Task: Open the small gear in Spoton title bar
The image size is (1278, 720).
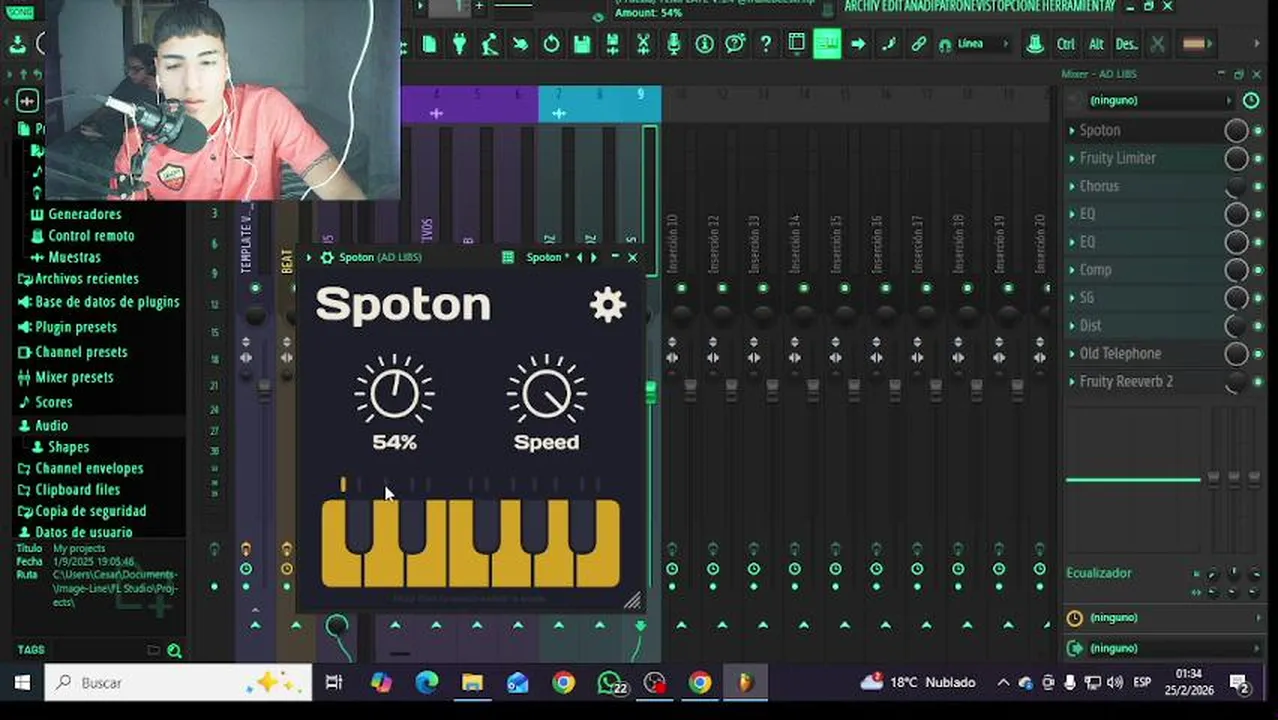Action: [326, 257]
